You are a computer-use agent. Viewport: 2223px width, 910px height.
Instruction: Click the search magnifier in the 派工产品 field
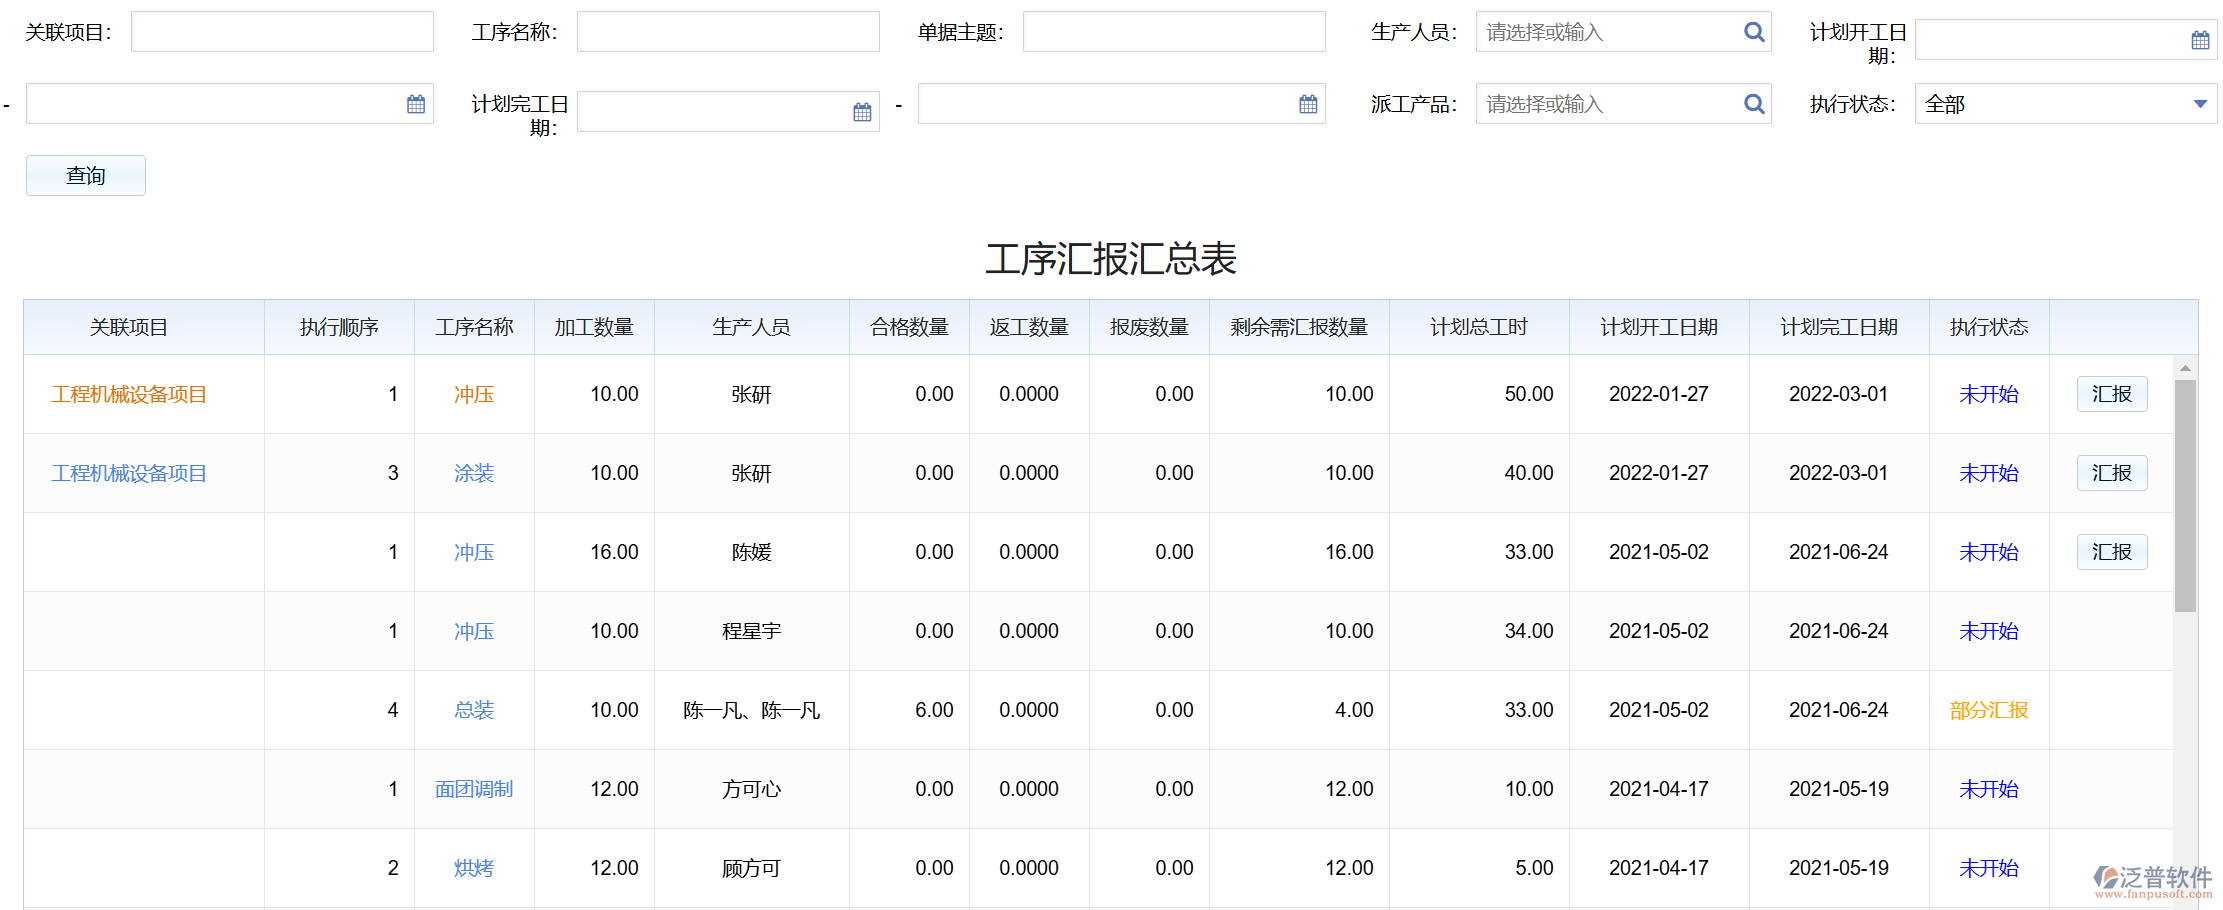[x=1753, y=103]
